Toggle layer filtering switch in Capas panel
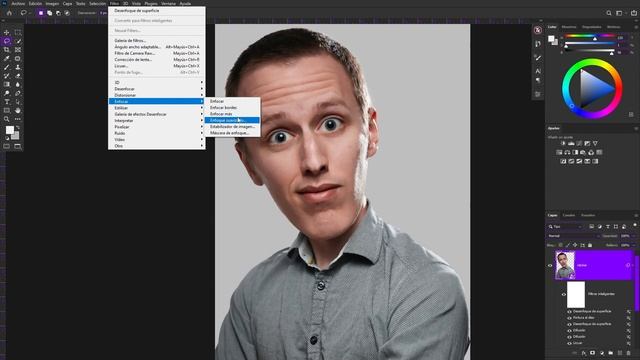 (635, 225)
